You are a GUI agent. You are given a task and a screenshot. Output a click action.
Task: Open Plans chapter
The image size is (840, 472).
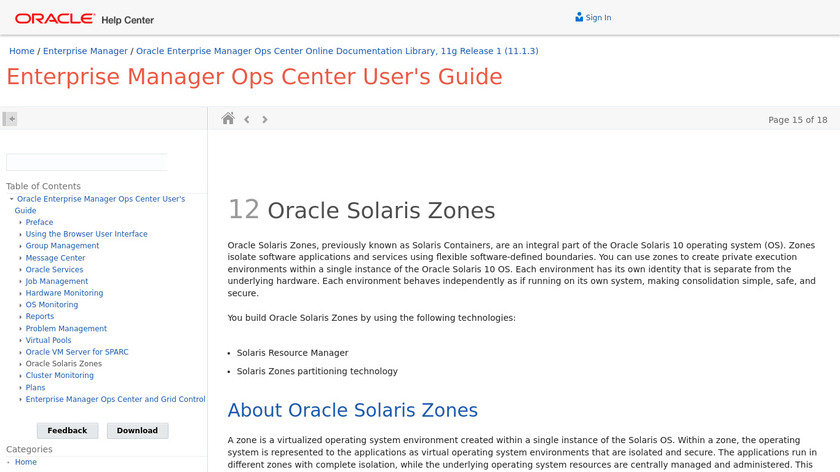(35, 387)
